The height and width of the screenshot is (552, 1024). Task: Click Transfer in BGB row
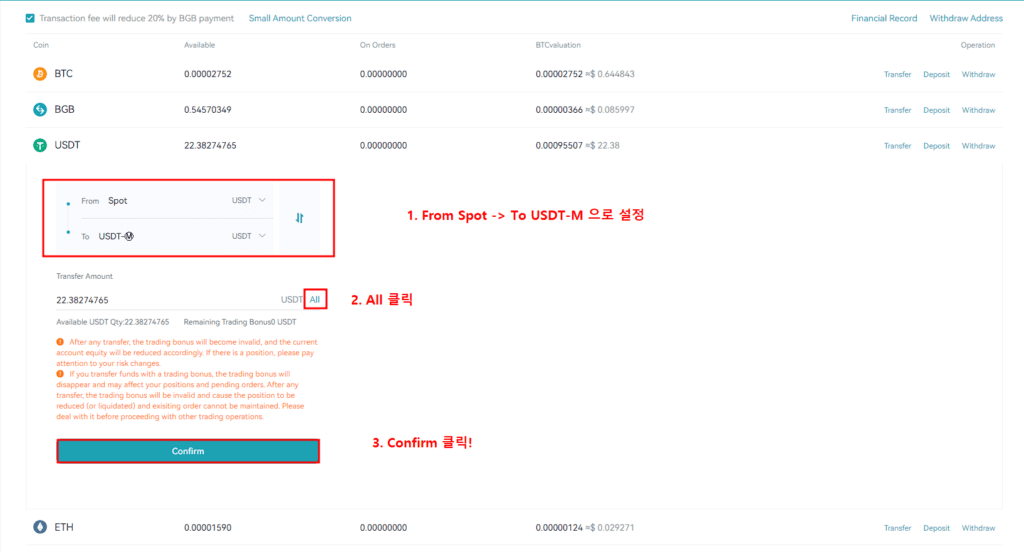tap(897, 110)
